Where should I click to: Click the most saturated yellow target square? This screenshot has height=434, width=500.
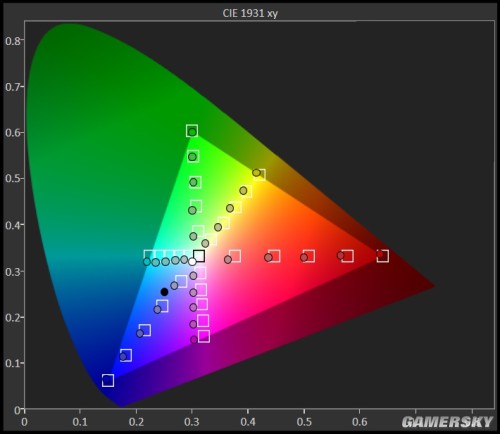(x=259, y=174)
